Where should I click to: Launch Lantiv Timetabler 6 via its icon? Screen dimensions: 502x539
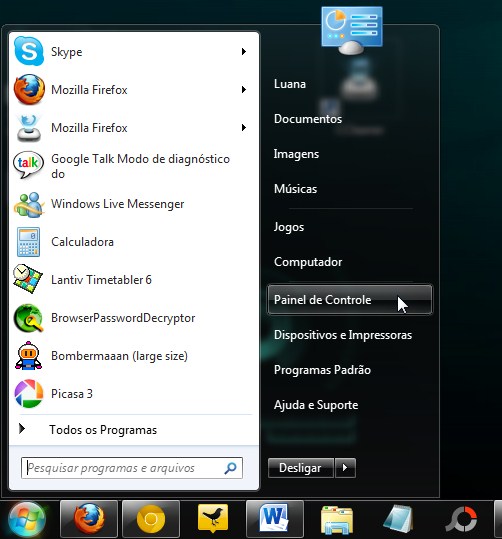click(x=28, y=279)
